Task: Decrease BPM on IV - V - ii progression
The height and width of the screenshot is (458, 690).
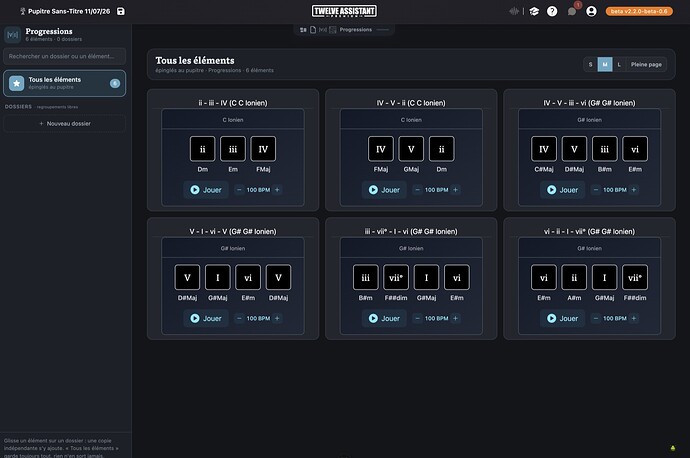Action: tap(417, 190)
